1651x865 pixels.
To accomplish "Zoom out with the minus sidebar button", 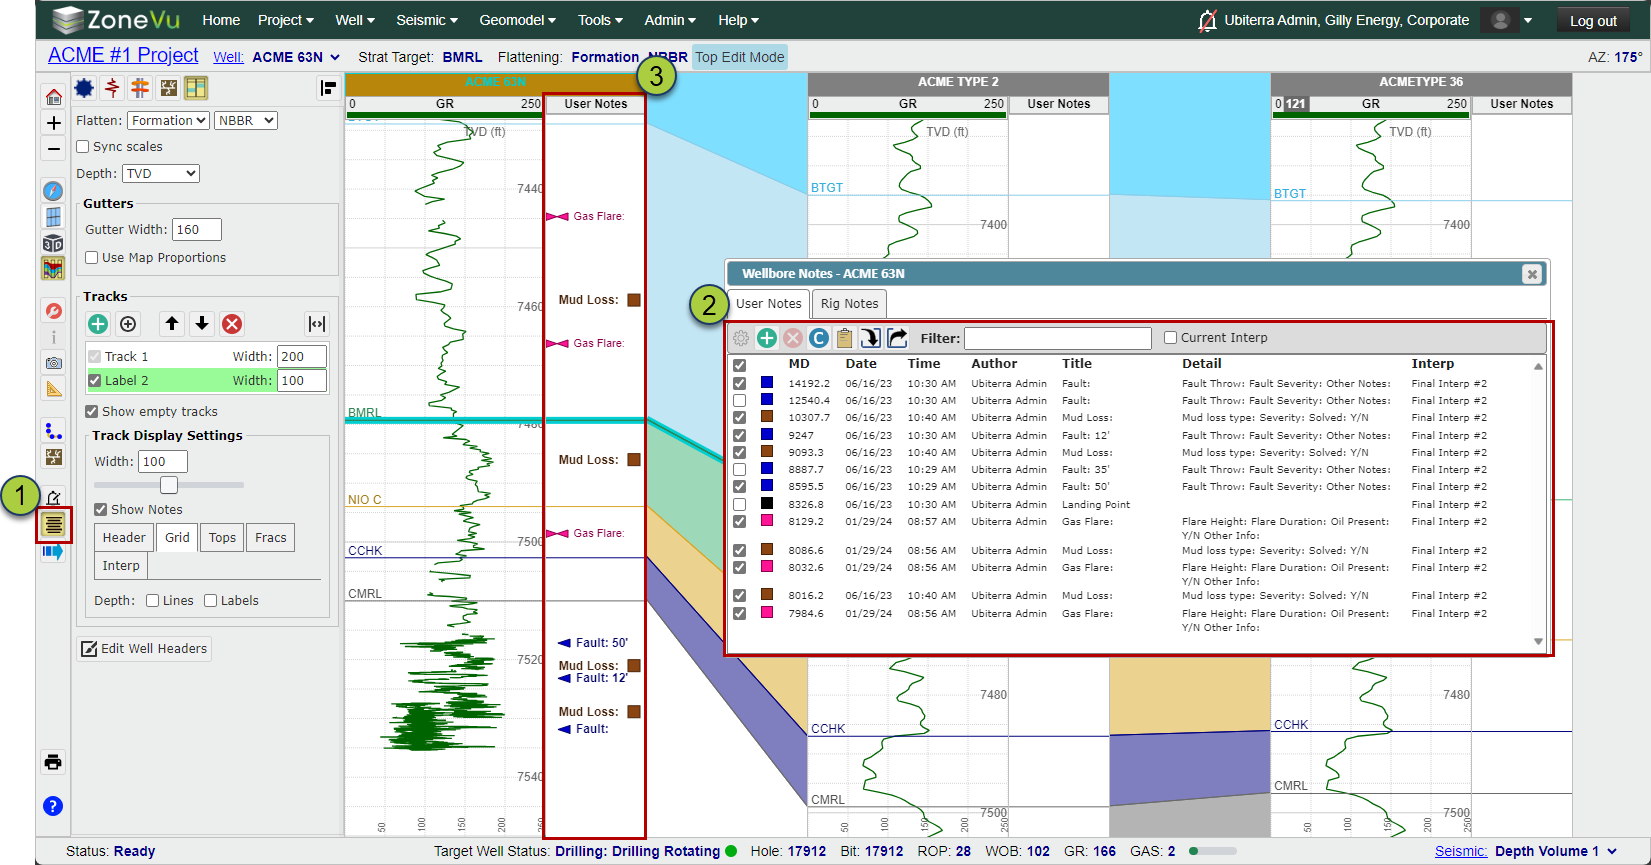I will [54, 149].
